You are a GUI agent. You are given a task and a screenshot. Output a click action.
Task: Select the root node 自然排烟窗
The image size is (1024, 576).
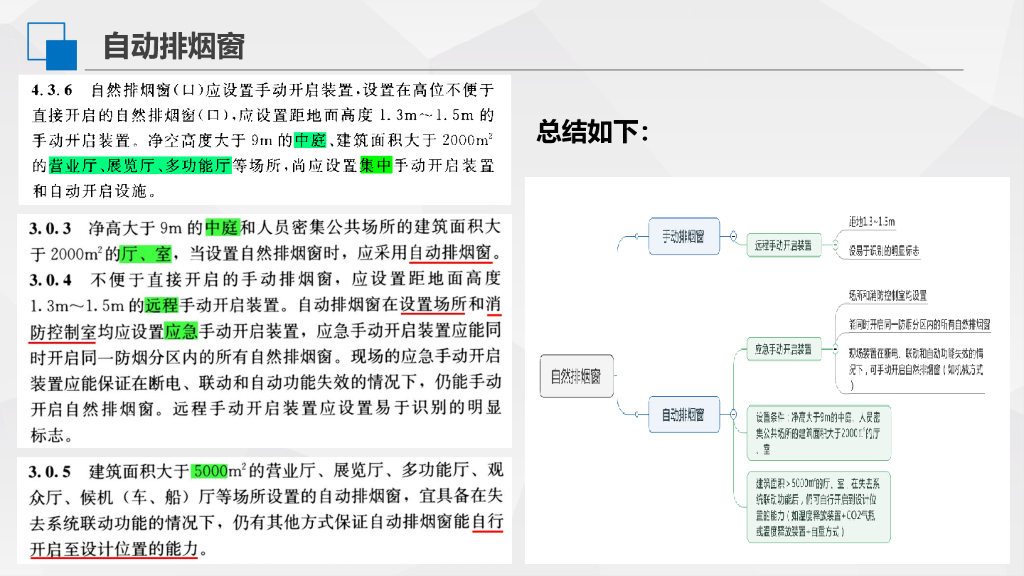pos(577,376)
